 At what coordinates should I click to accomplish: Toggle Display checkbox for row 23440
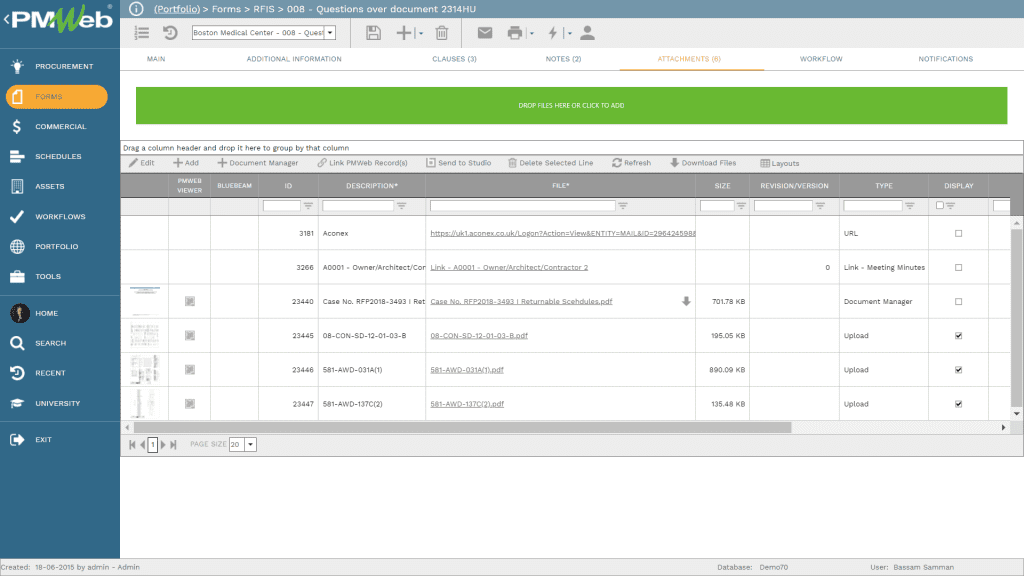[x=958, y=301]
